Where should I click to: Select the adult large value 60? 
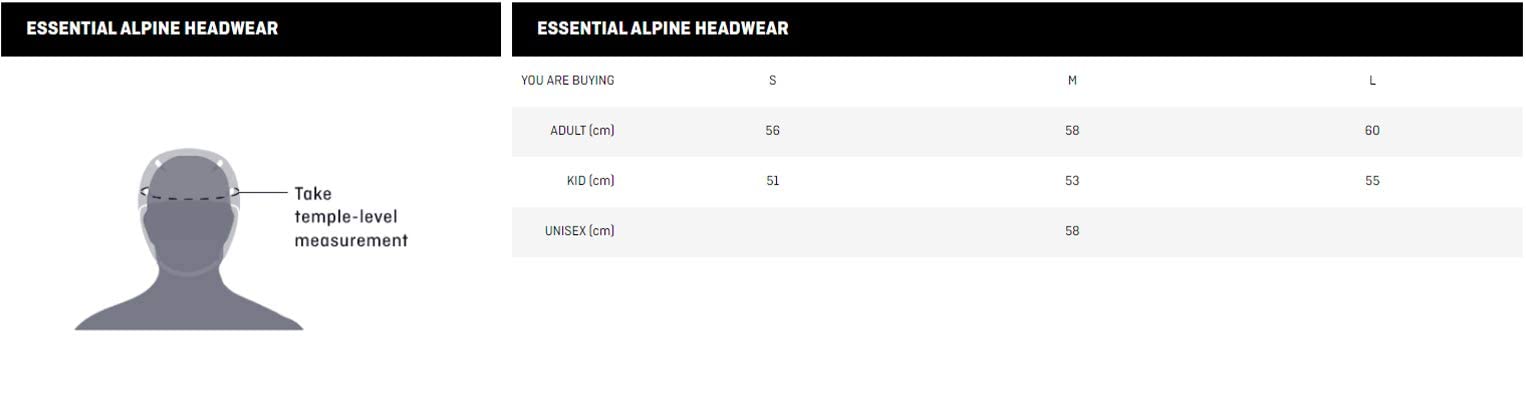(x=1372, y=131)
